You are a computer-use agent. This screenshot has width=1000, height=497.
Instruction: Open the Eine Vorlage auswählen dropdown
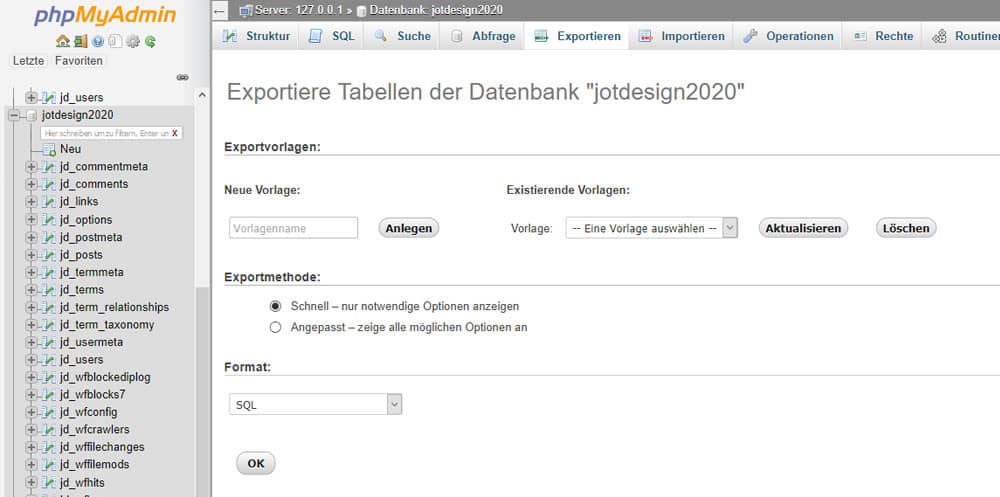(x=651, y=228)
